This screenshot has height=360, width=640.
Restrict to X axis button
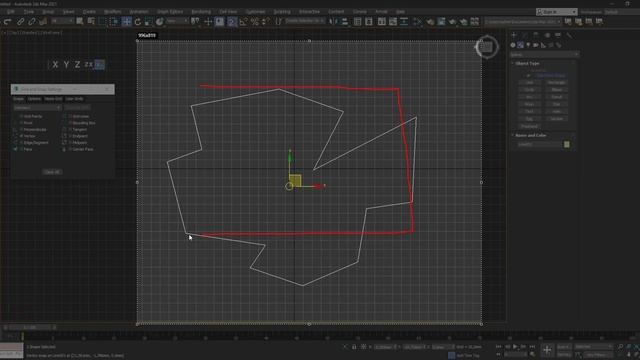click(x=55, y=64)
